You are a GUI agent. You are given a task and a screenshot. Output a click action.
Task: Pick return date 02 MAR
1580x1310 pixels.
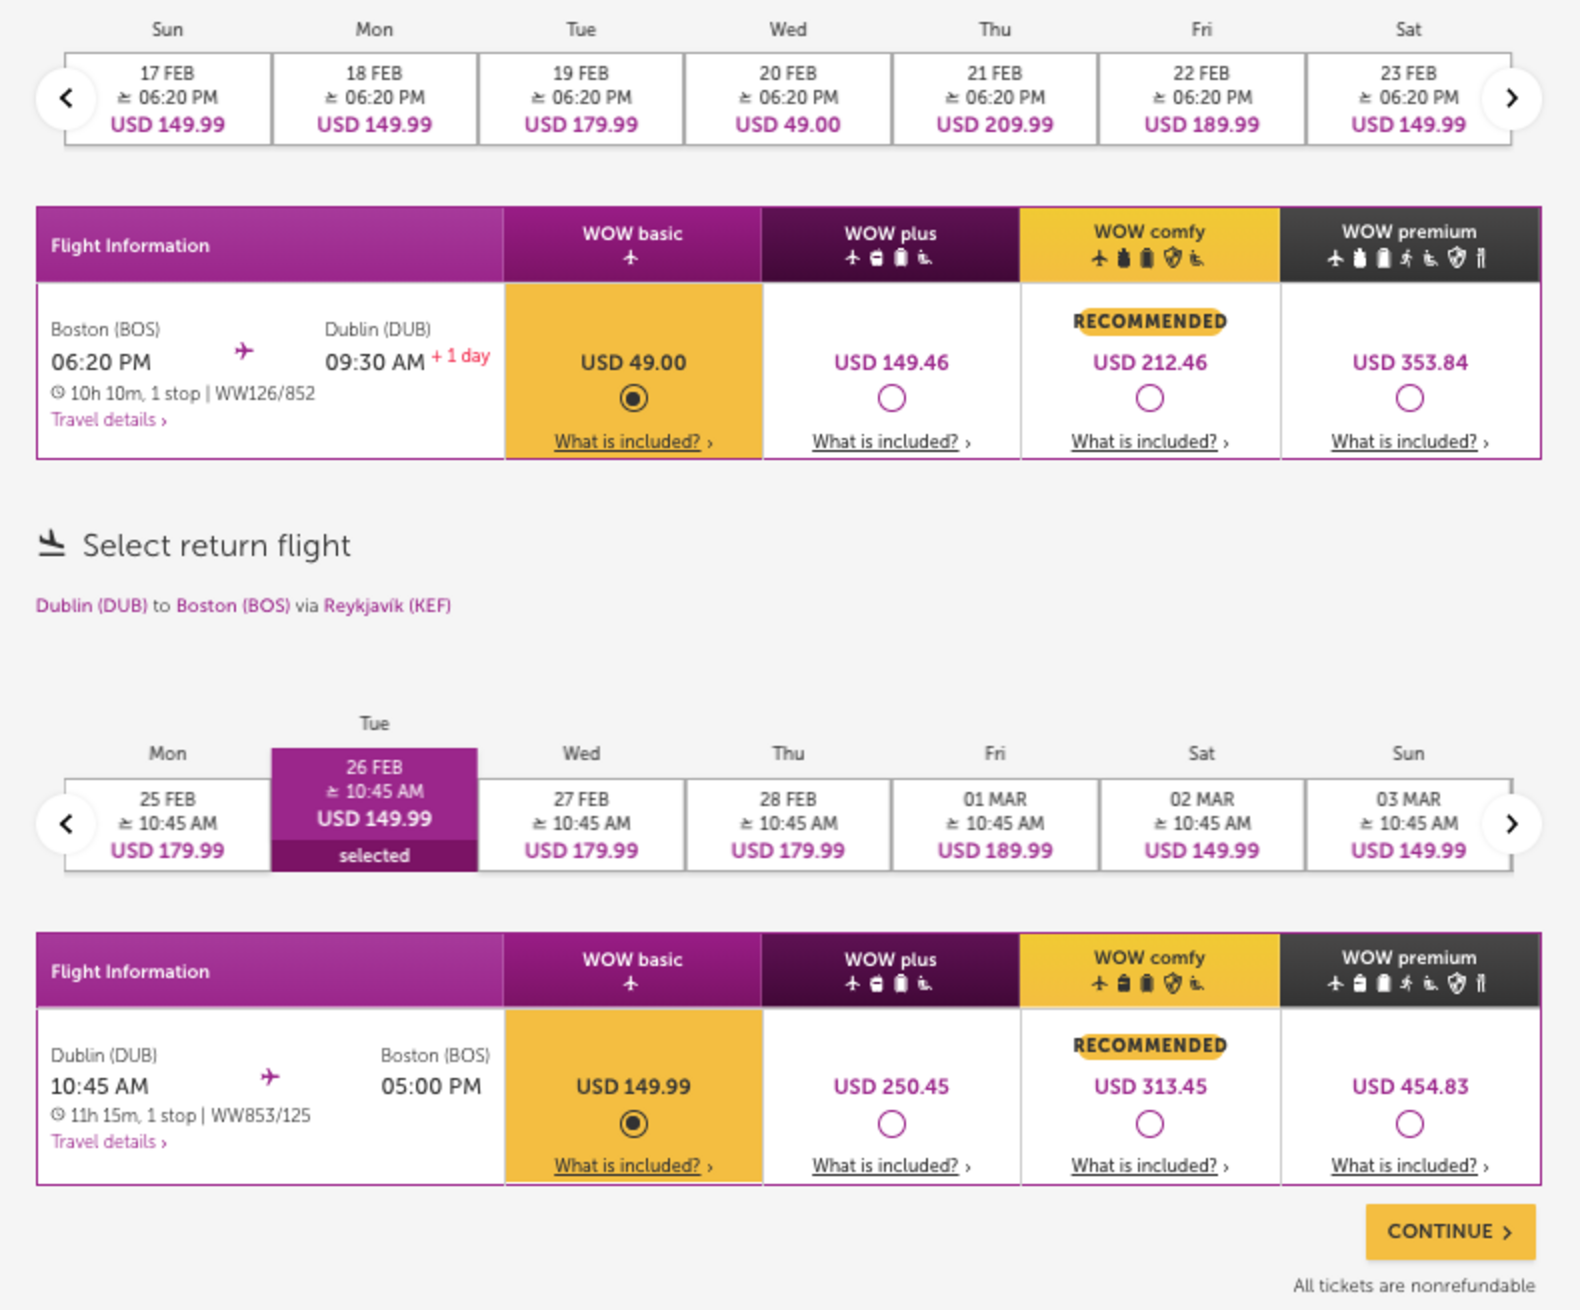(1202, 825)
